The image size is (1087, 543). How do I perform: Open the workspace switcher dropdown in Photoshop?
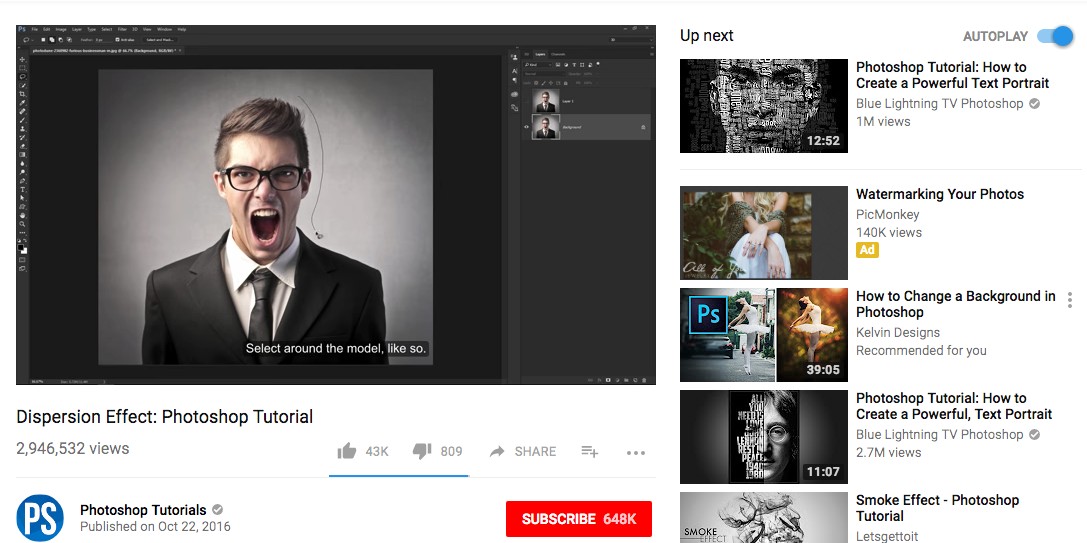pyautogui.click(x=632, y=40)
